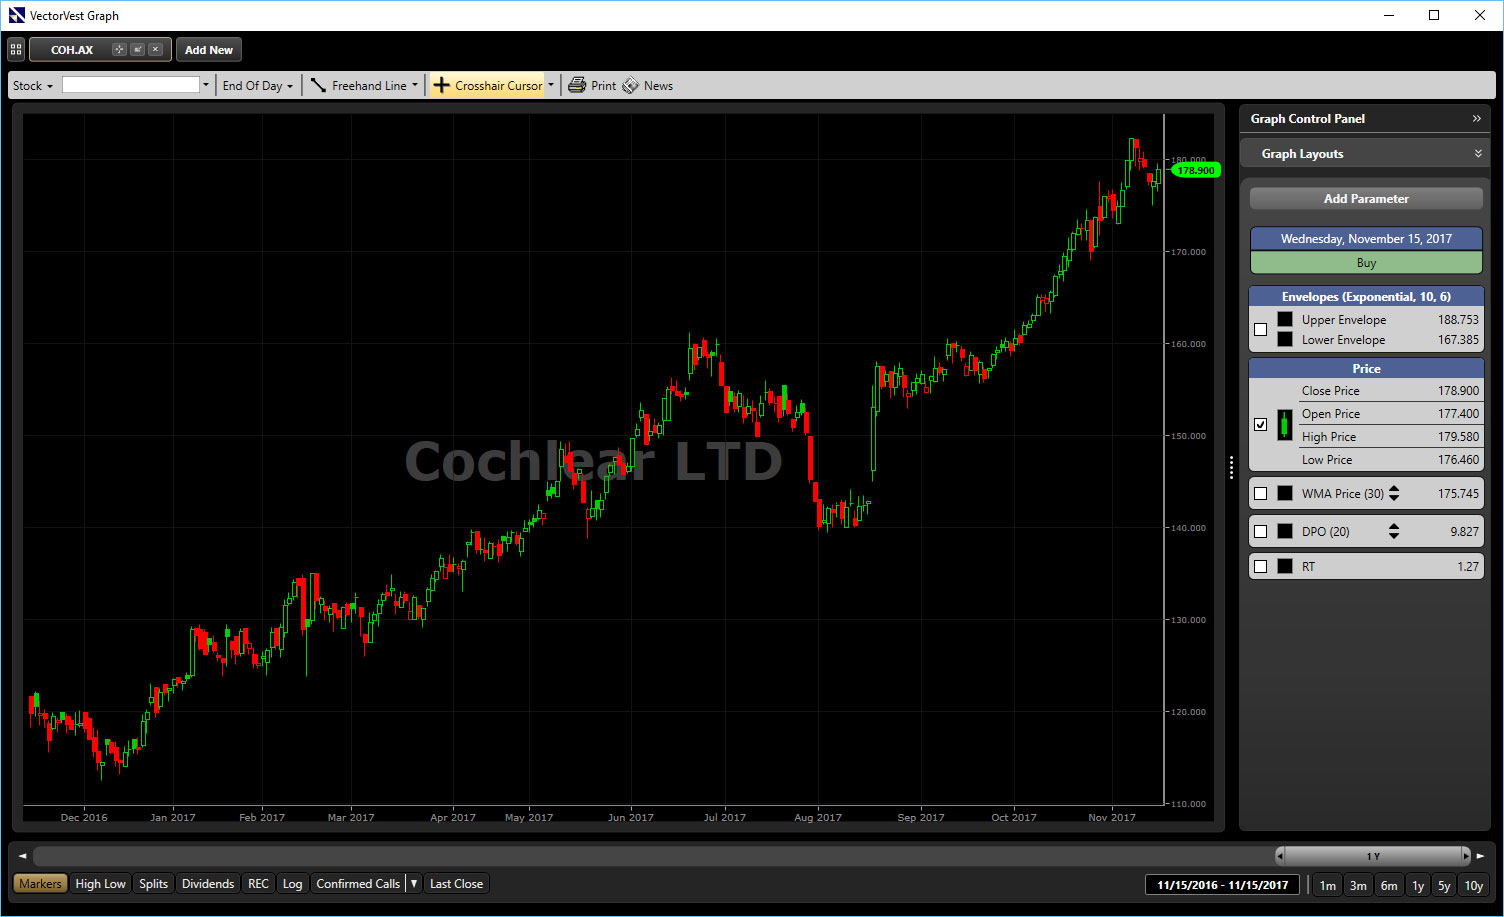
Task: Select the 1m time range
Action: coord(1327,885)
